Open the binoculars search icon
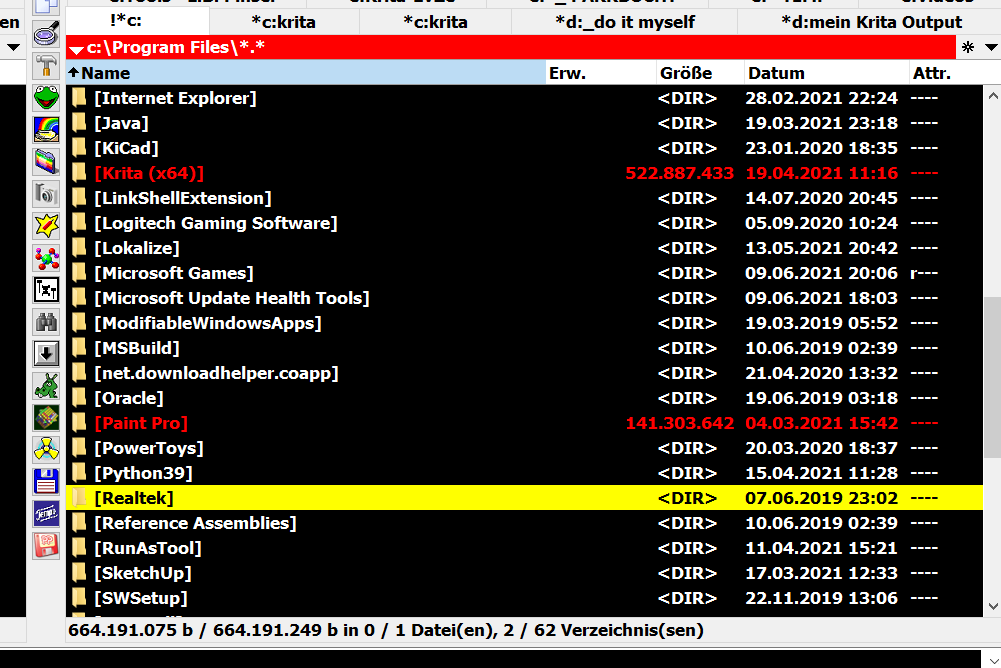The height and width of the screenshot is (668, 1001). point(46,321)
